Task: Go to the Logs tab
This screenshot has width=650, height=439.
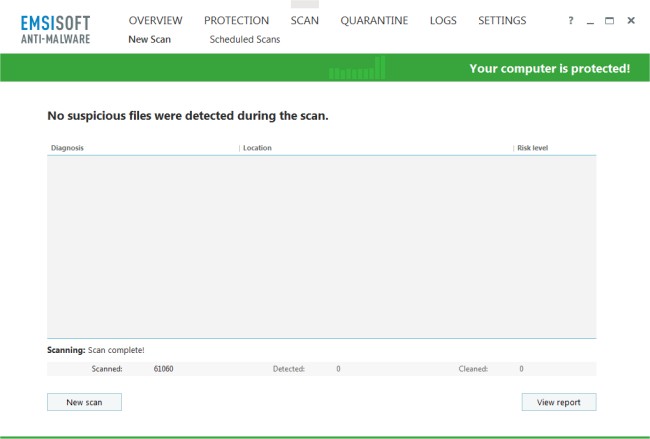Action: pos(443,20)
